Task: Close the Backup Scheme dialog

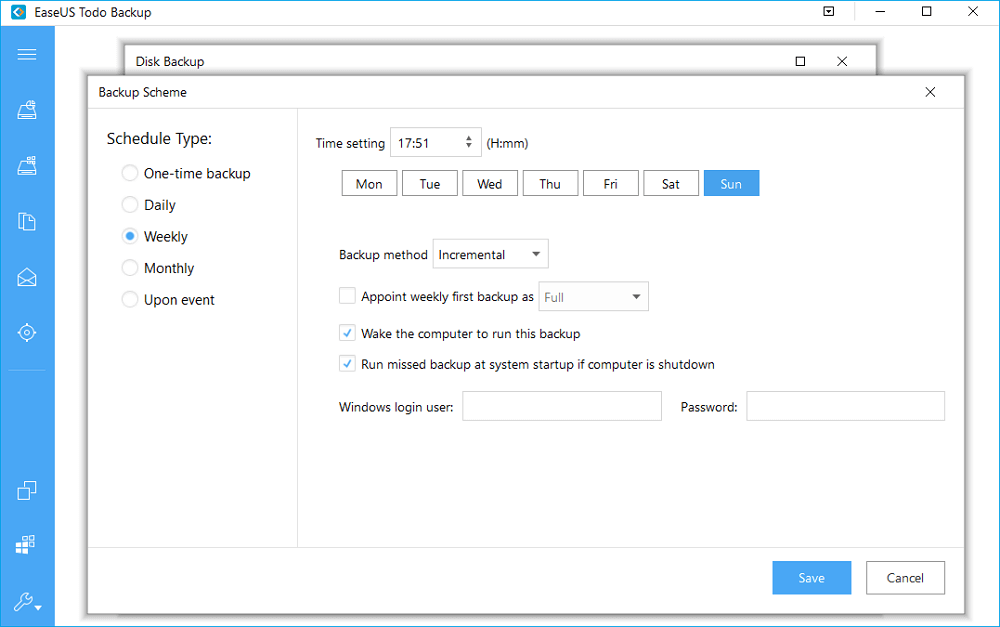Action: pos(930,92)
